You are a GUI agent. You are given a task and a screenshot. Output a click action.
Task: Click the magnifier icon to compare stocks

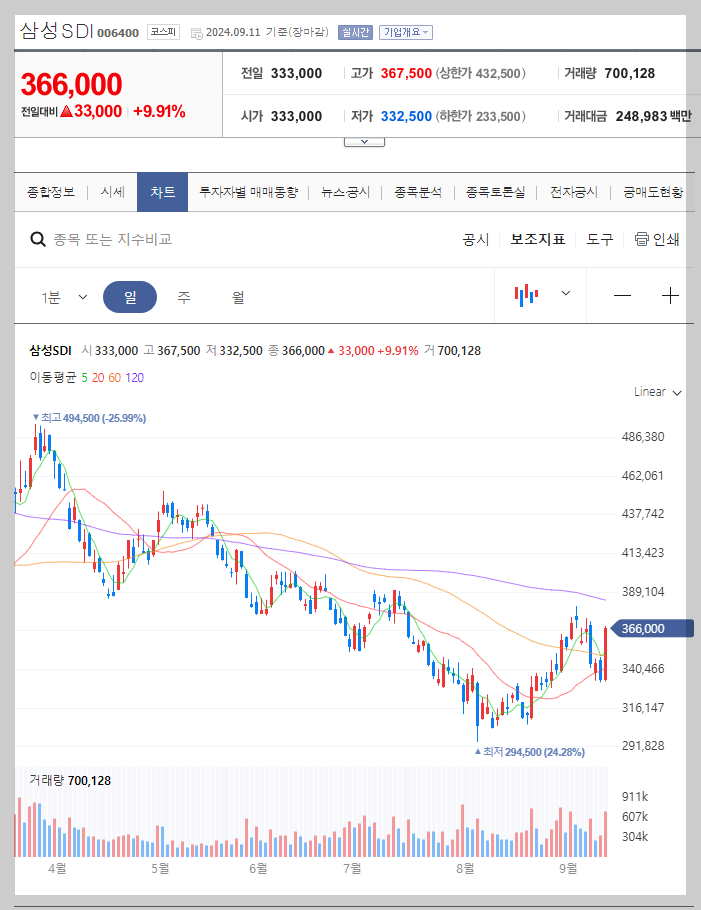click(x=38, y=239)
